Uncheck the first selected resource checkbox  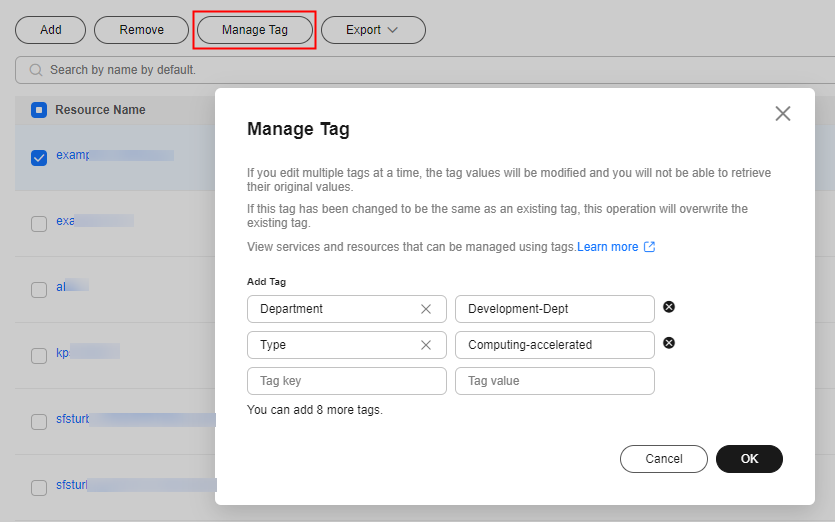(39, 158)
